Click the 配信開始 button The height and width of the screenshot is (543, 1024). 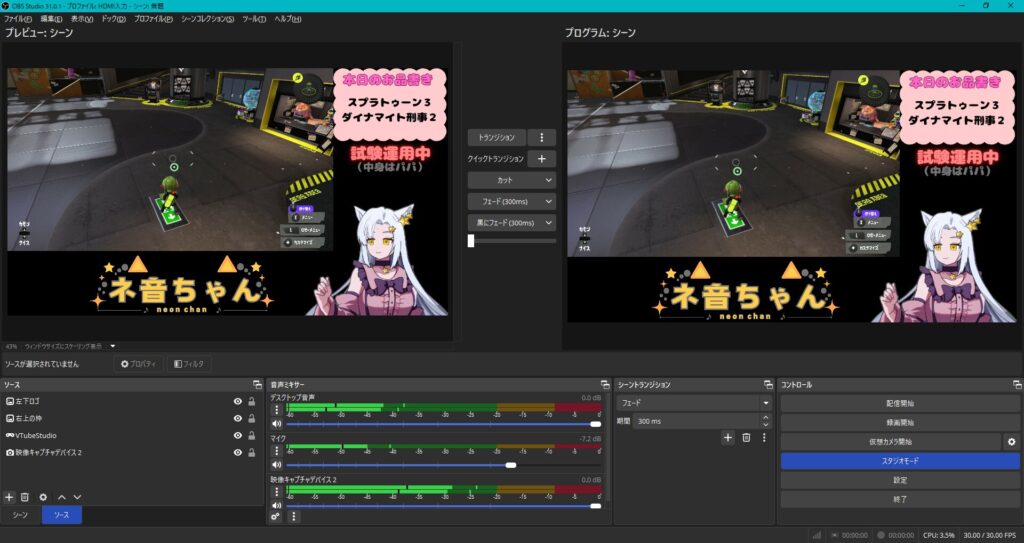click(x=900, y=403)
